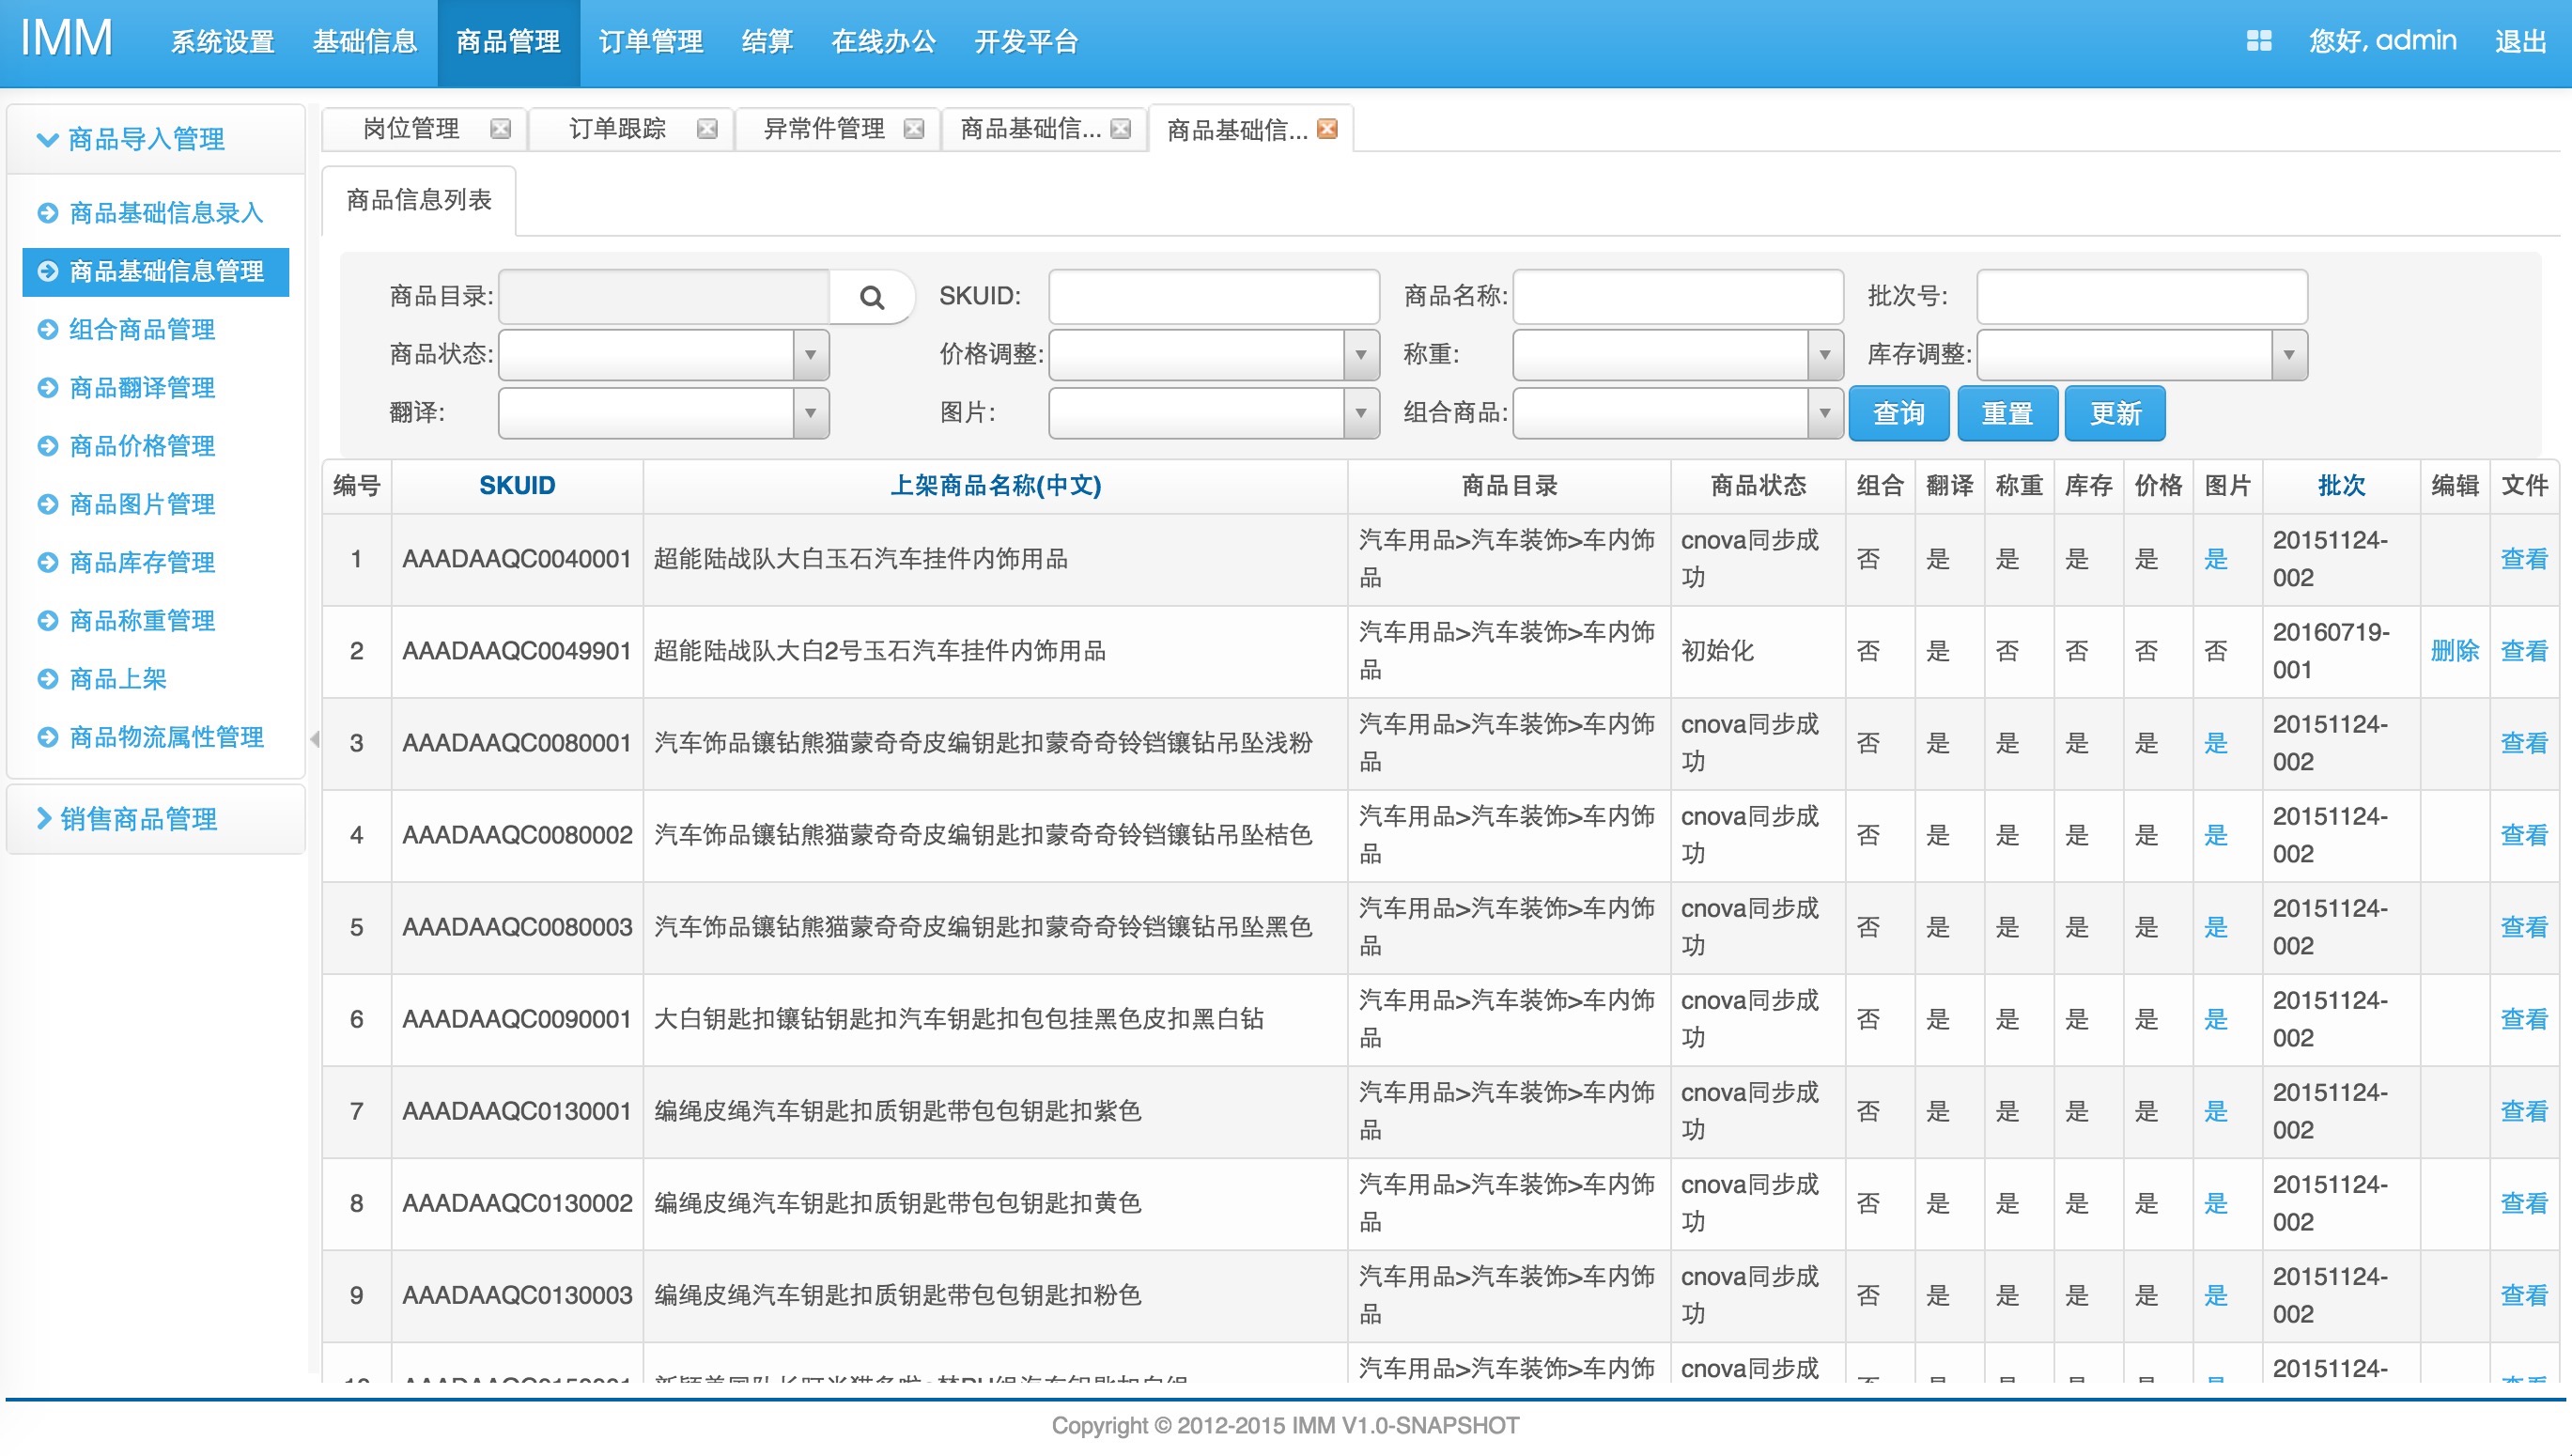2572x1456 pixels.
Task: Click the grid apps icon near admin
Action: (x=2258, y=41)
